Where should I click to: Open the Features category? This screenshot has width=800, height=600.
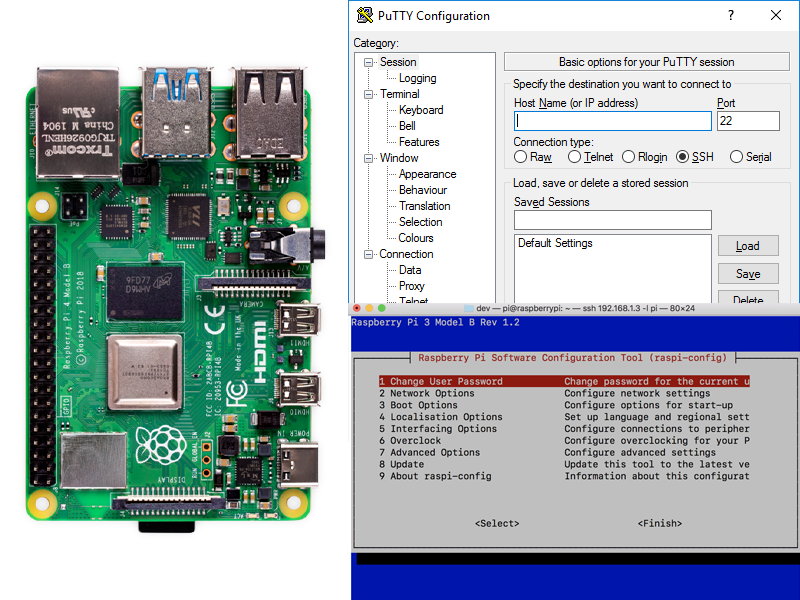pos(419,142)
